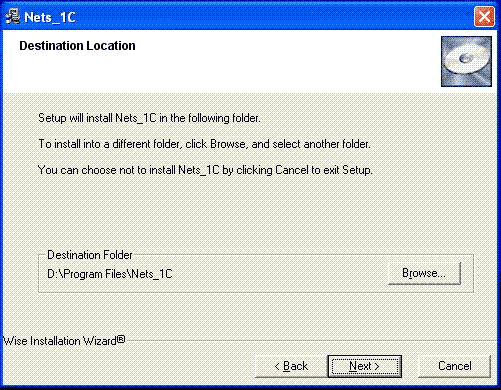Click the Destination Folder group label

coord(90,255)
